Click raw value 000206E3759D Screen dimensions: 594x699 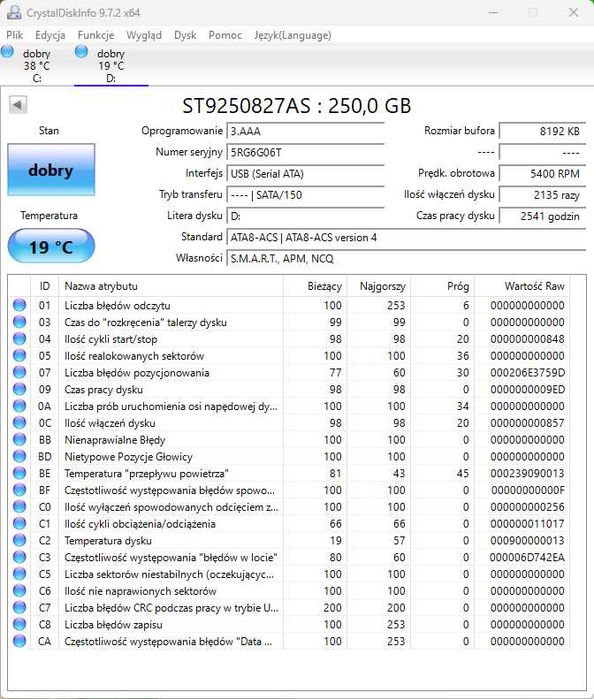tap(527, 373)
